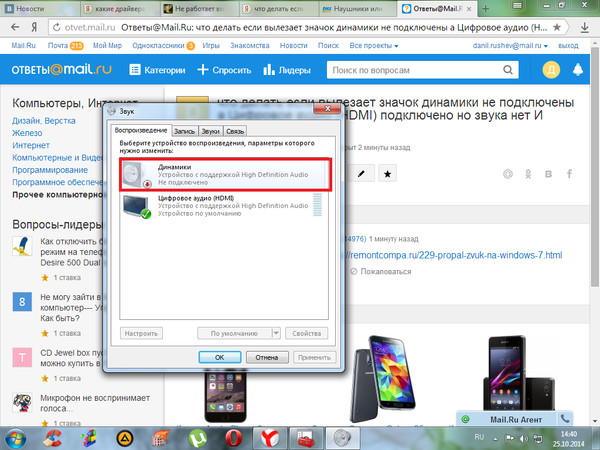Click "Спросить" to ask question
The image size is (600, 450).
(x=224, y=70)
